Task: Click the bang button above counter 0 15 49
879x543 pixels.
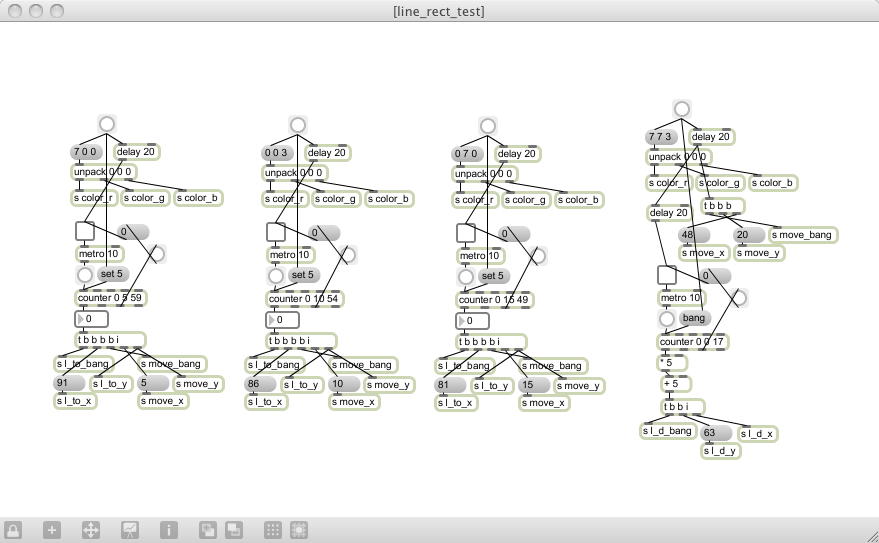Action: [x=466, y=277]
